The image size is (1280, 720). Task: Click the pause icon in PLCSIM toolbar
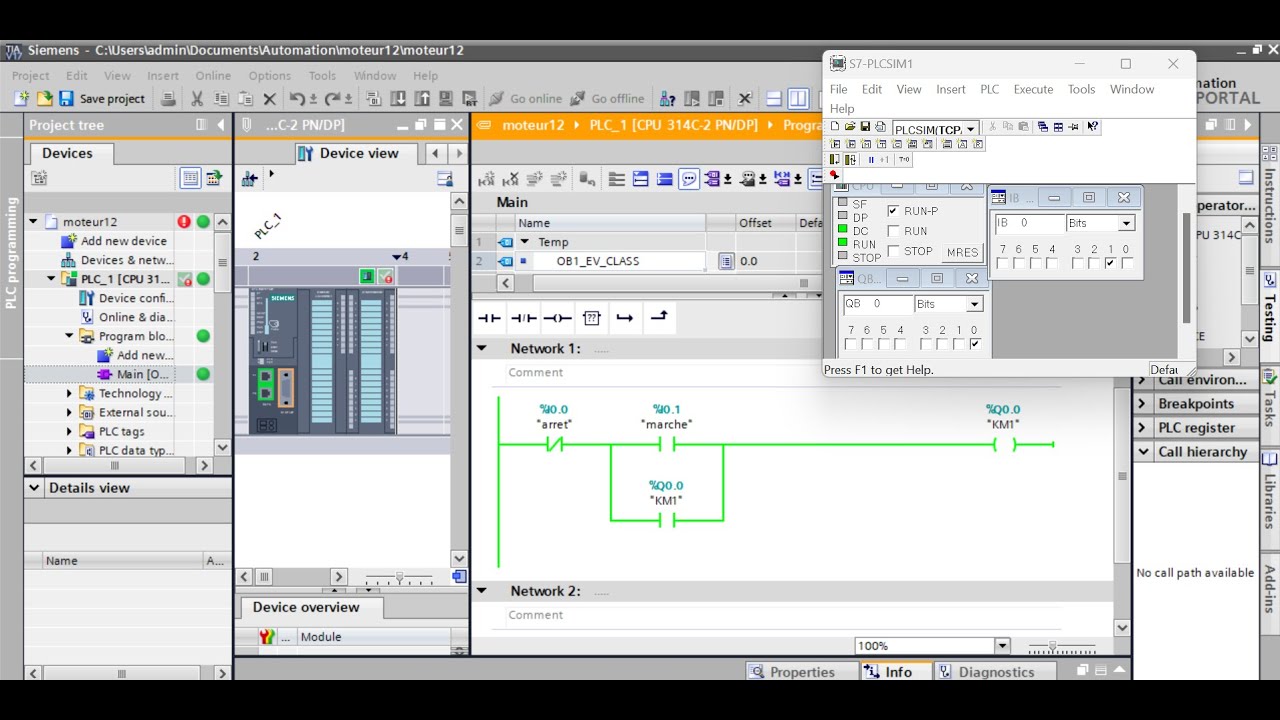[x=871, y=159]
